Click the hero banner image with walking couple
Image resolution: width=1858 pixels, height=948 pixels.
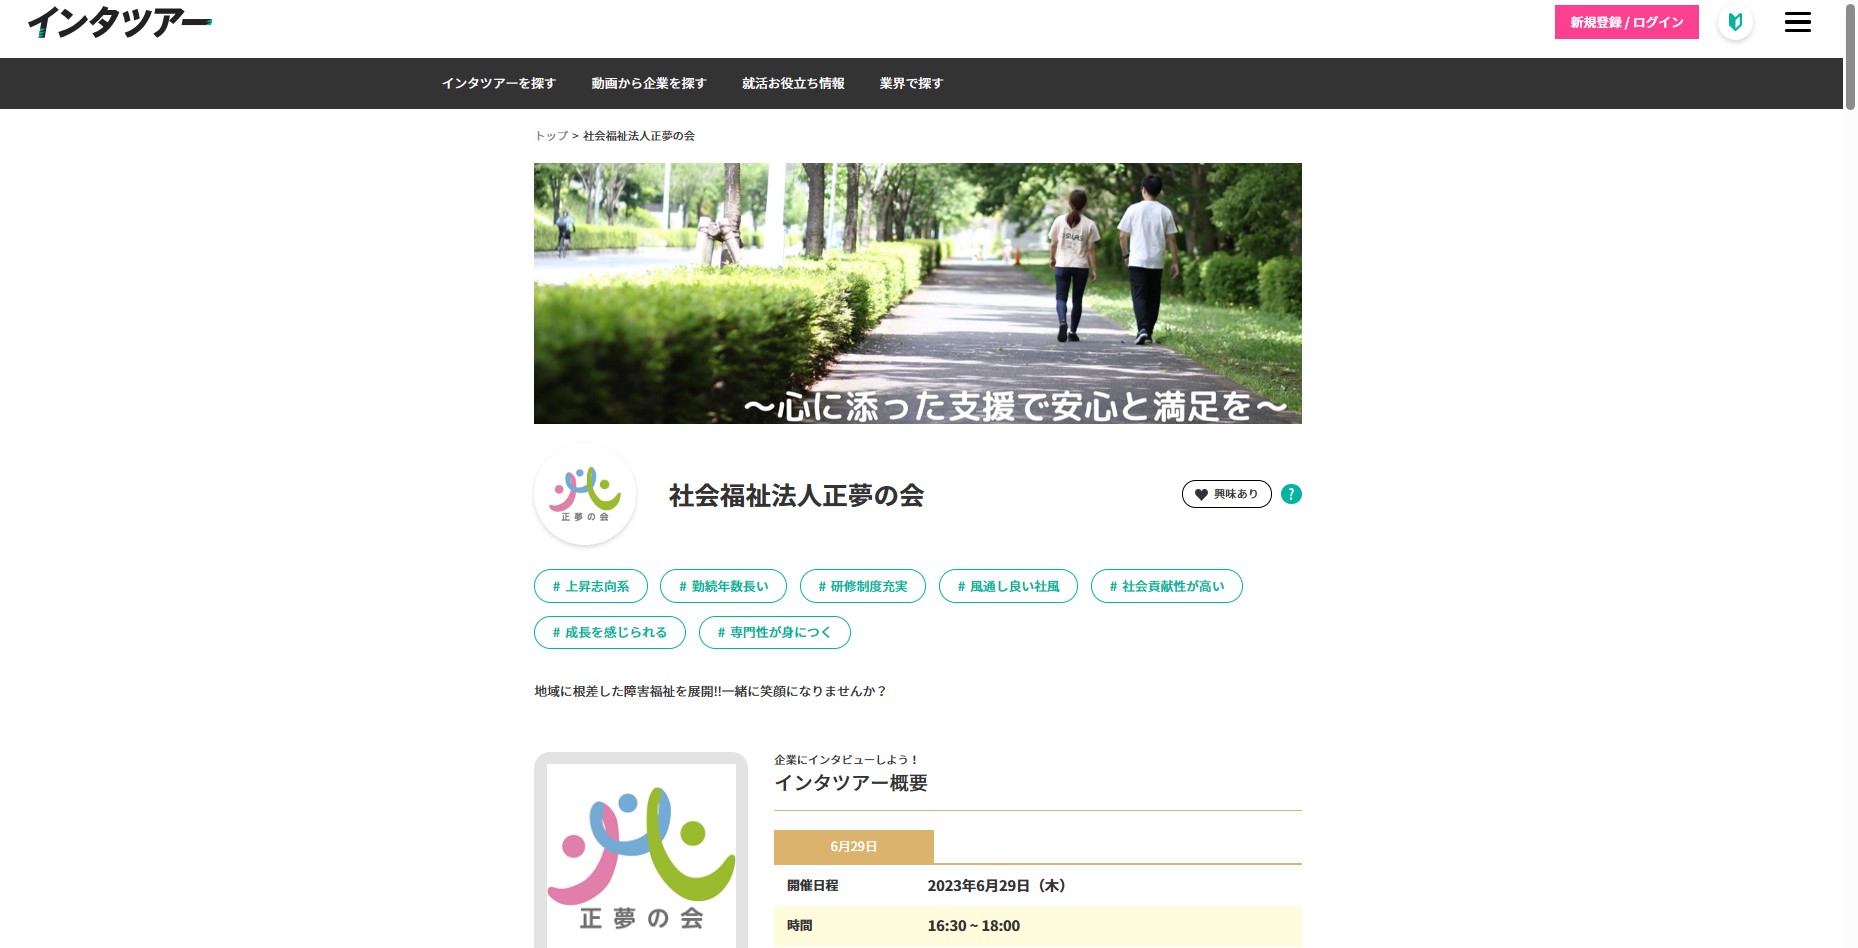[x=918, y=293]
